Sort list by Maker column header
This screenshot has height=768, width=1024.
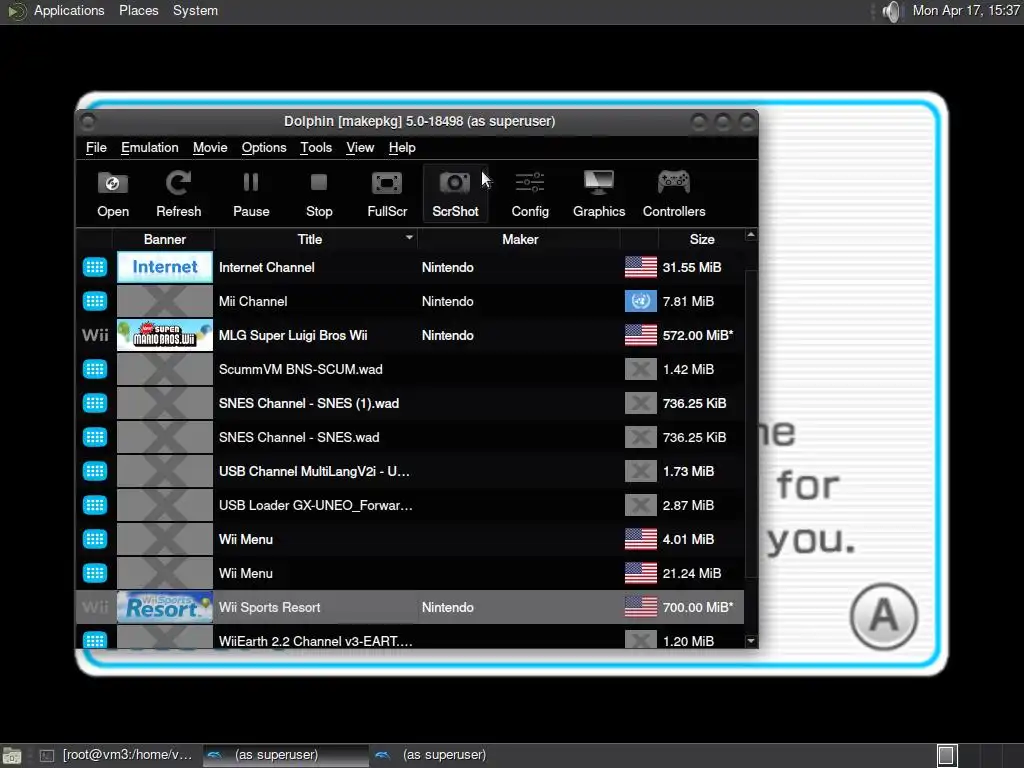520,239
